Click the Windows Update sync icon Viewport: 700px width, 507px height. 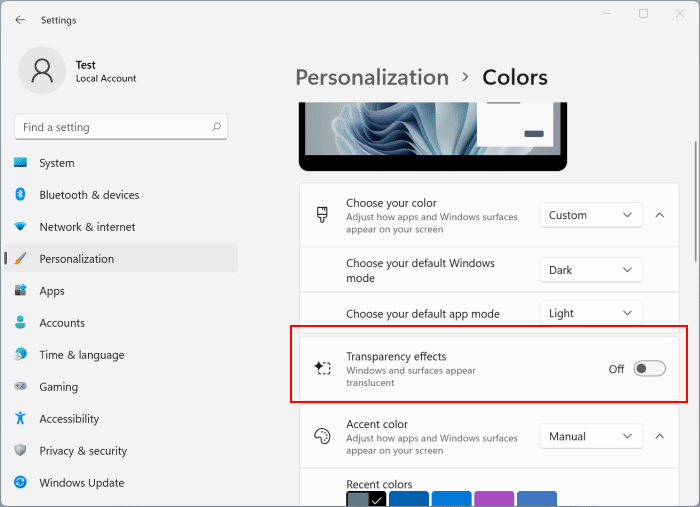pyautogui.click(x=21, y=482)
